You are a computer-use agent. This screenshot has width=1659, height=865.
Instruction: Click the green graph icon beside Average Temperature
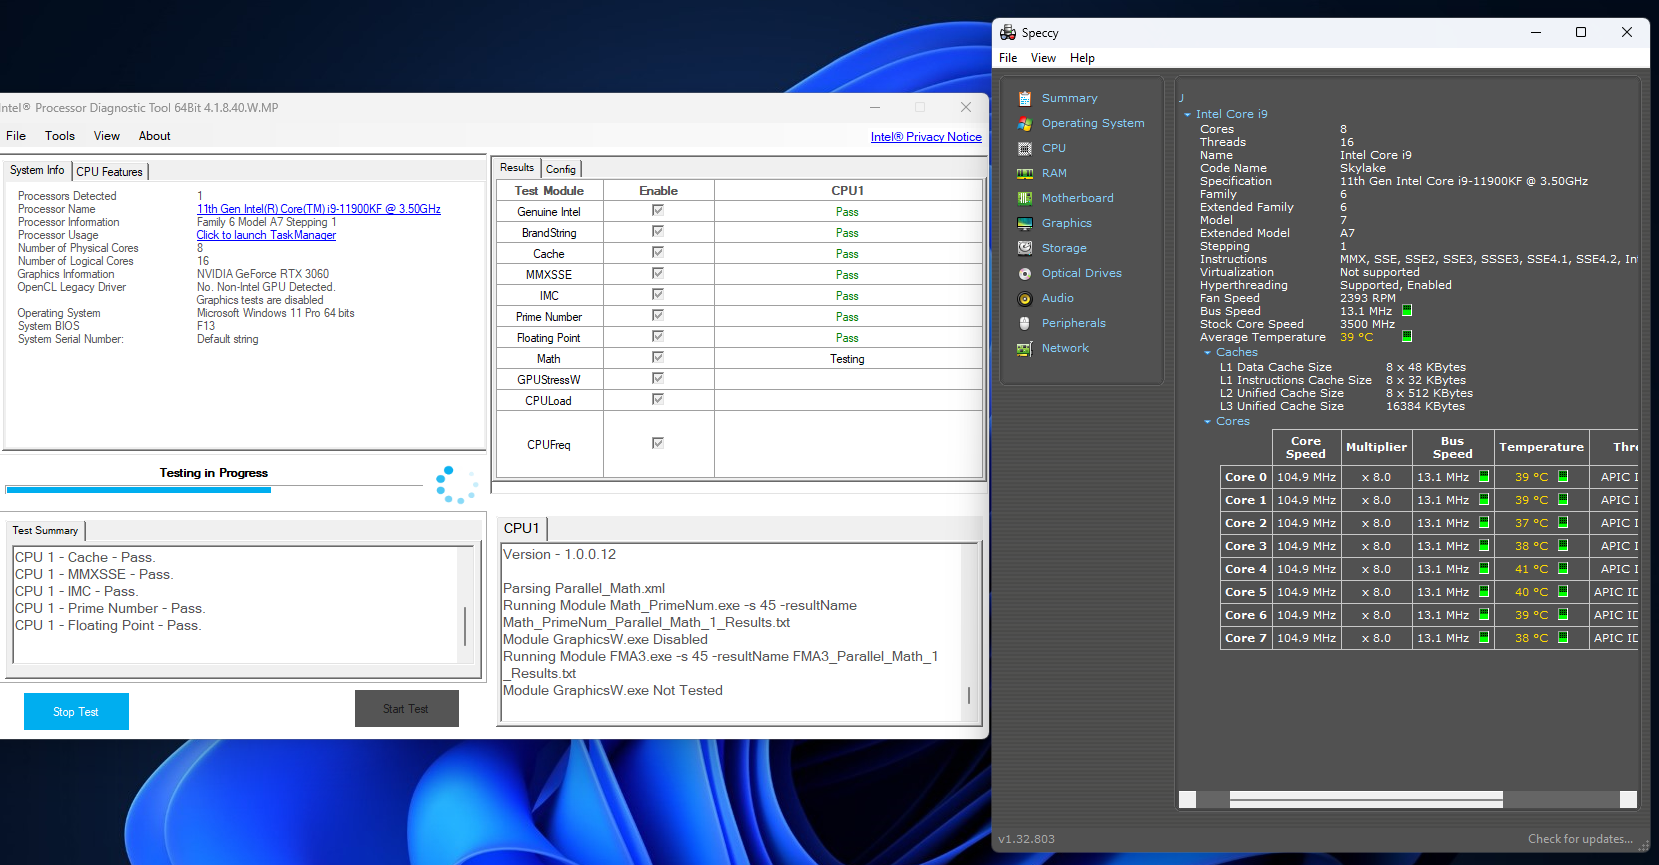(1407, 336)
